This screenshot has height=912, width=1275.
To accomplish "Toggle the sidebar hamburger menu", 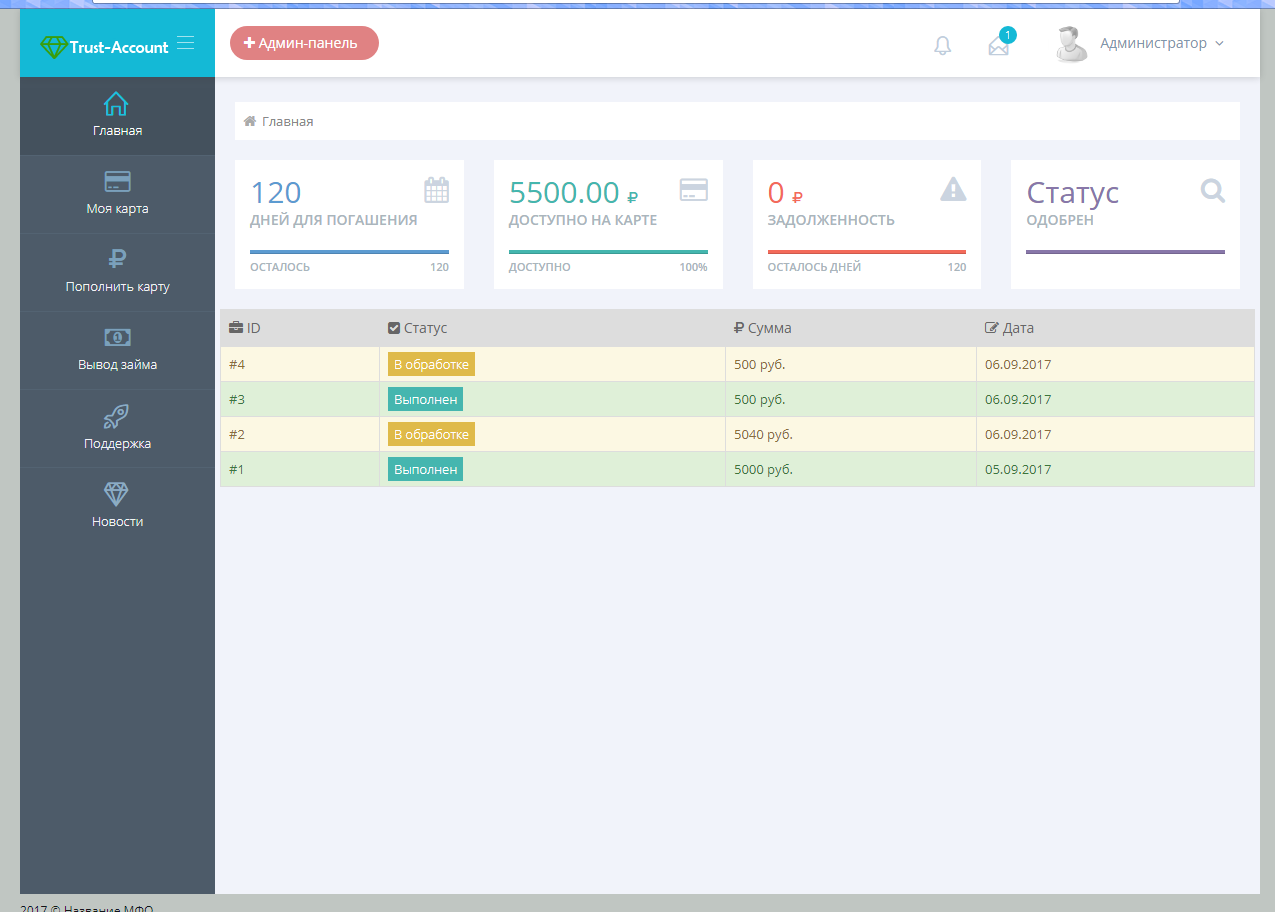I will click(x=185, y=43).
